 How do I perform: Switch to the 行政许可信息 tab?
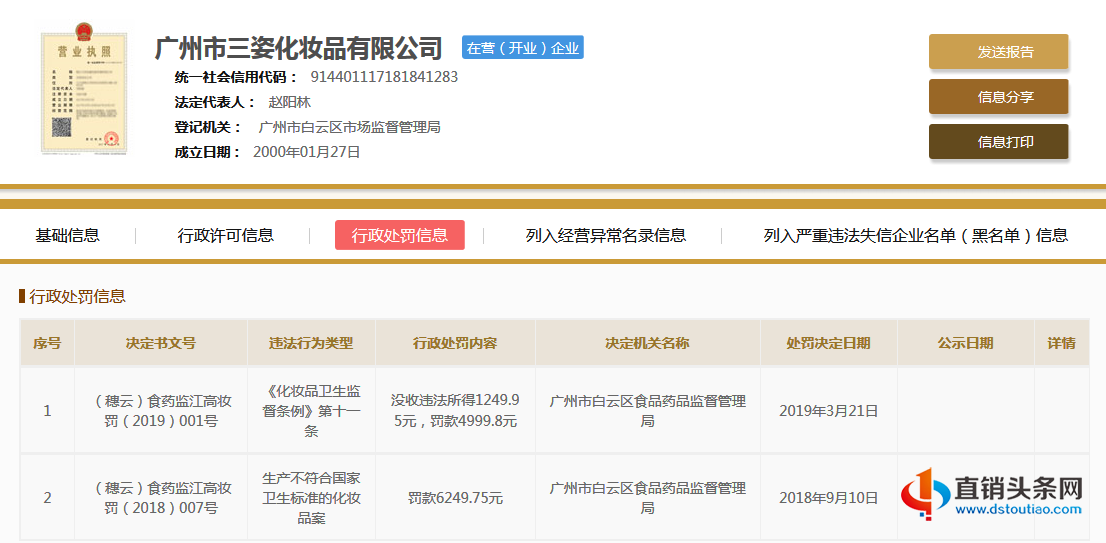(226, 235)
